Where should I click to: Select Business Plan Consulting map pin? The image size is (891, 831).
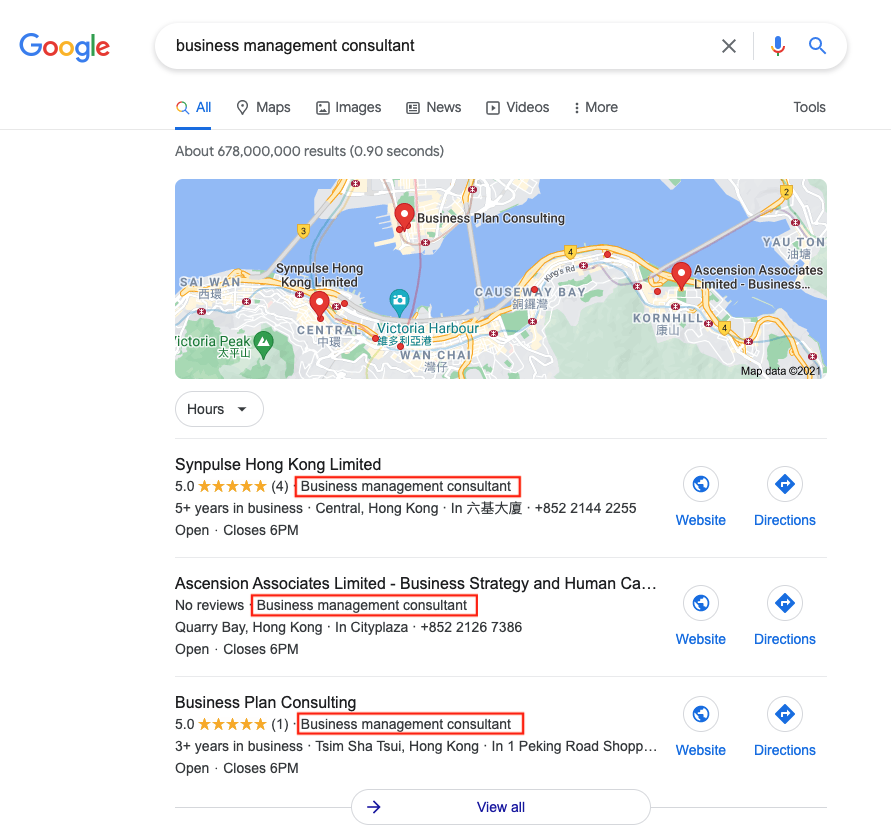[404, 216]
